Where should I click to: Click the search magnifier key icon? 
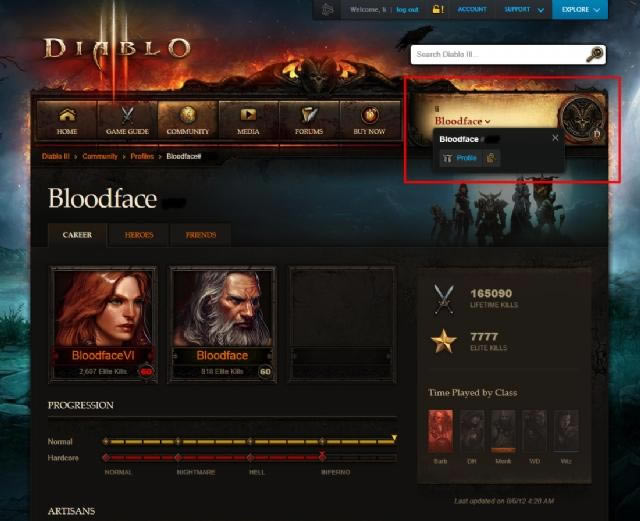(x=595, y=54)
